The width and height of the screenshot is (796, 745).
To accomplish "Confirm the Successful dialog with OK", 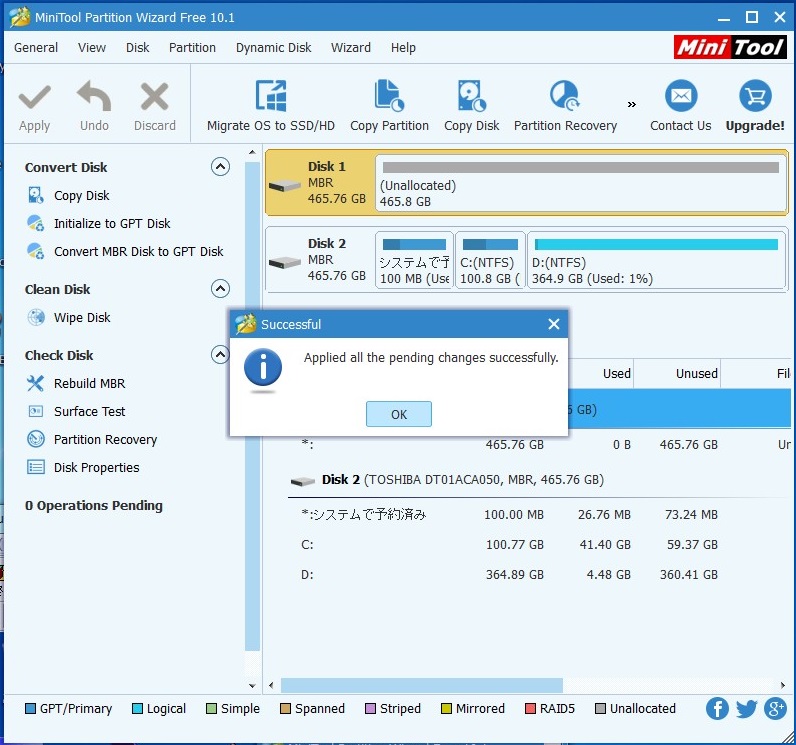I will coord(399,414).
